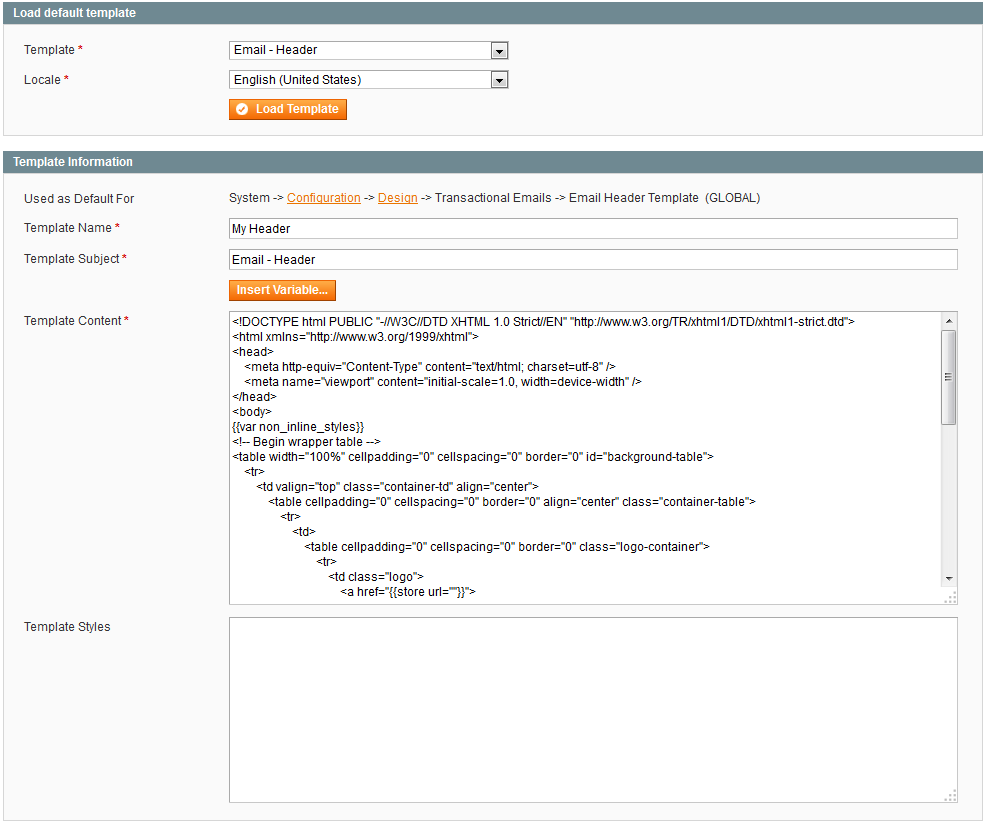Open the Design link

[397, 198]
